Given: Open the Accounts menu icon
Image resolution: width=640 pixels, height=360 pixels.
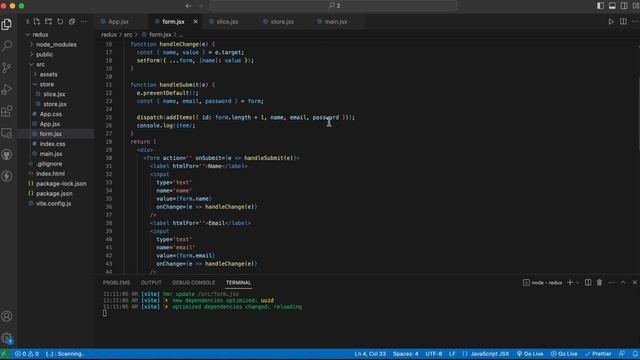Looking at the screenshot, I should (7, 316).
